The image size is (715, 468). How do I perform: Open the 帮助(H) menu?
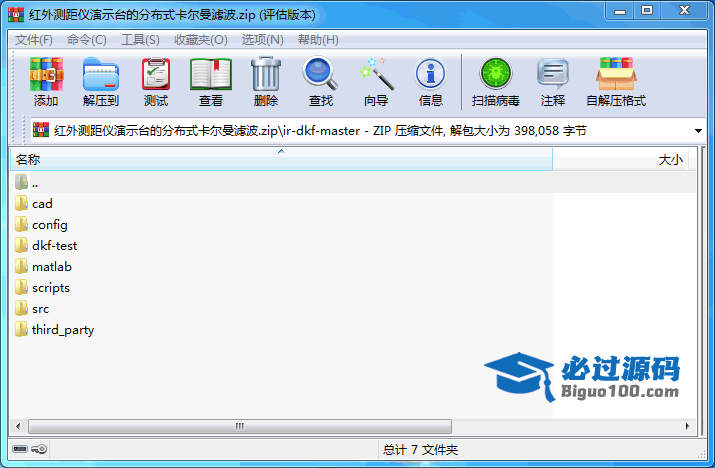318,40
